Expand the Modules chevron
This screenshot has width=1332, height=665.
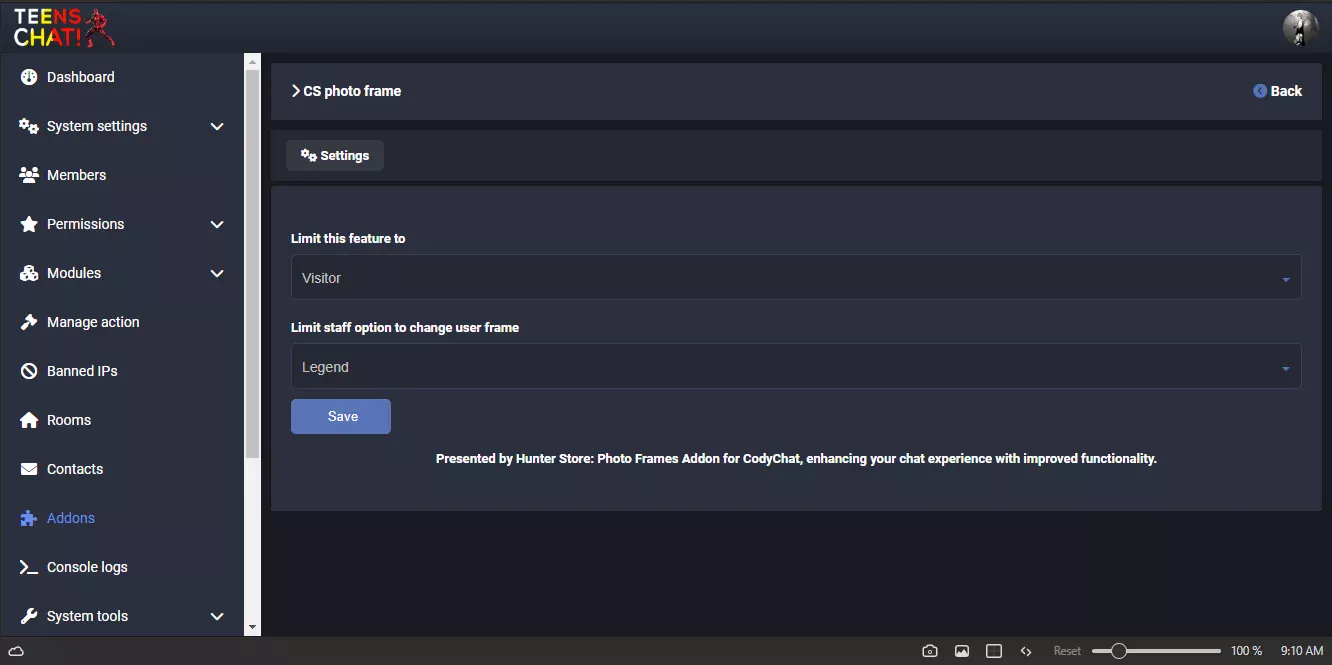pos(217,273)
